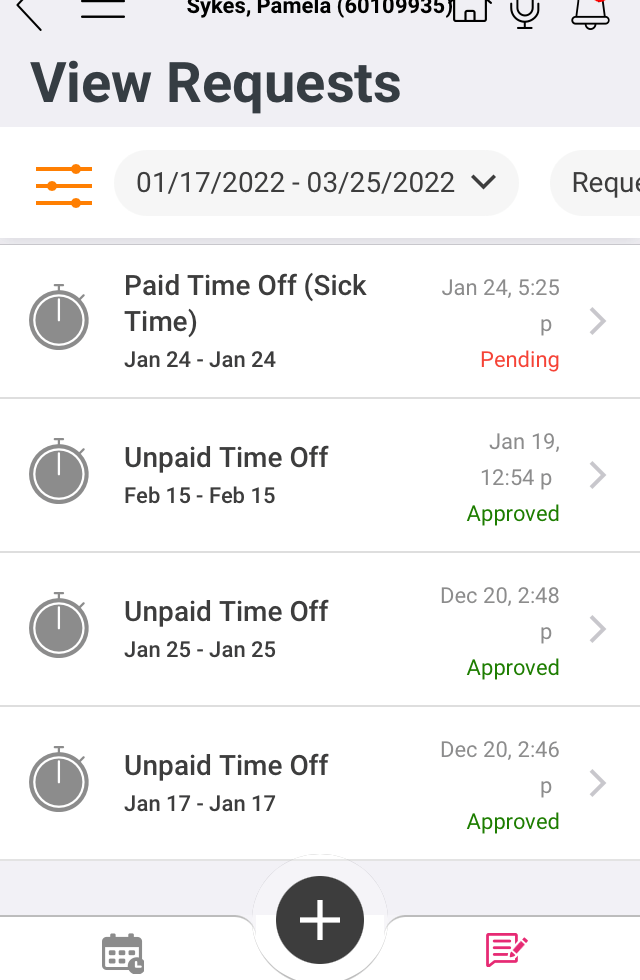Tap the back arrow icon

tap(28, 12)
